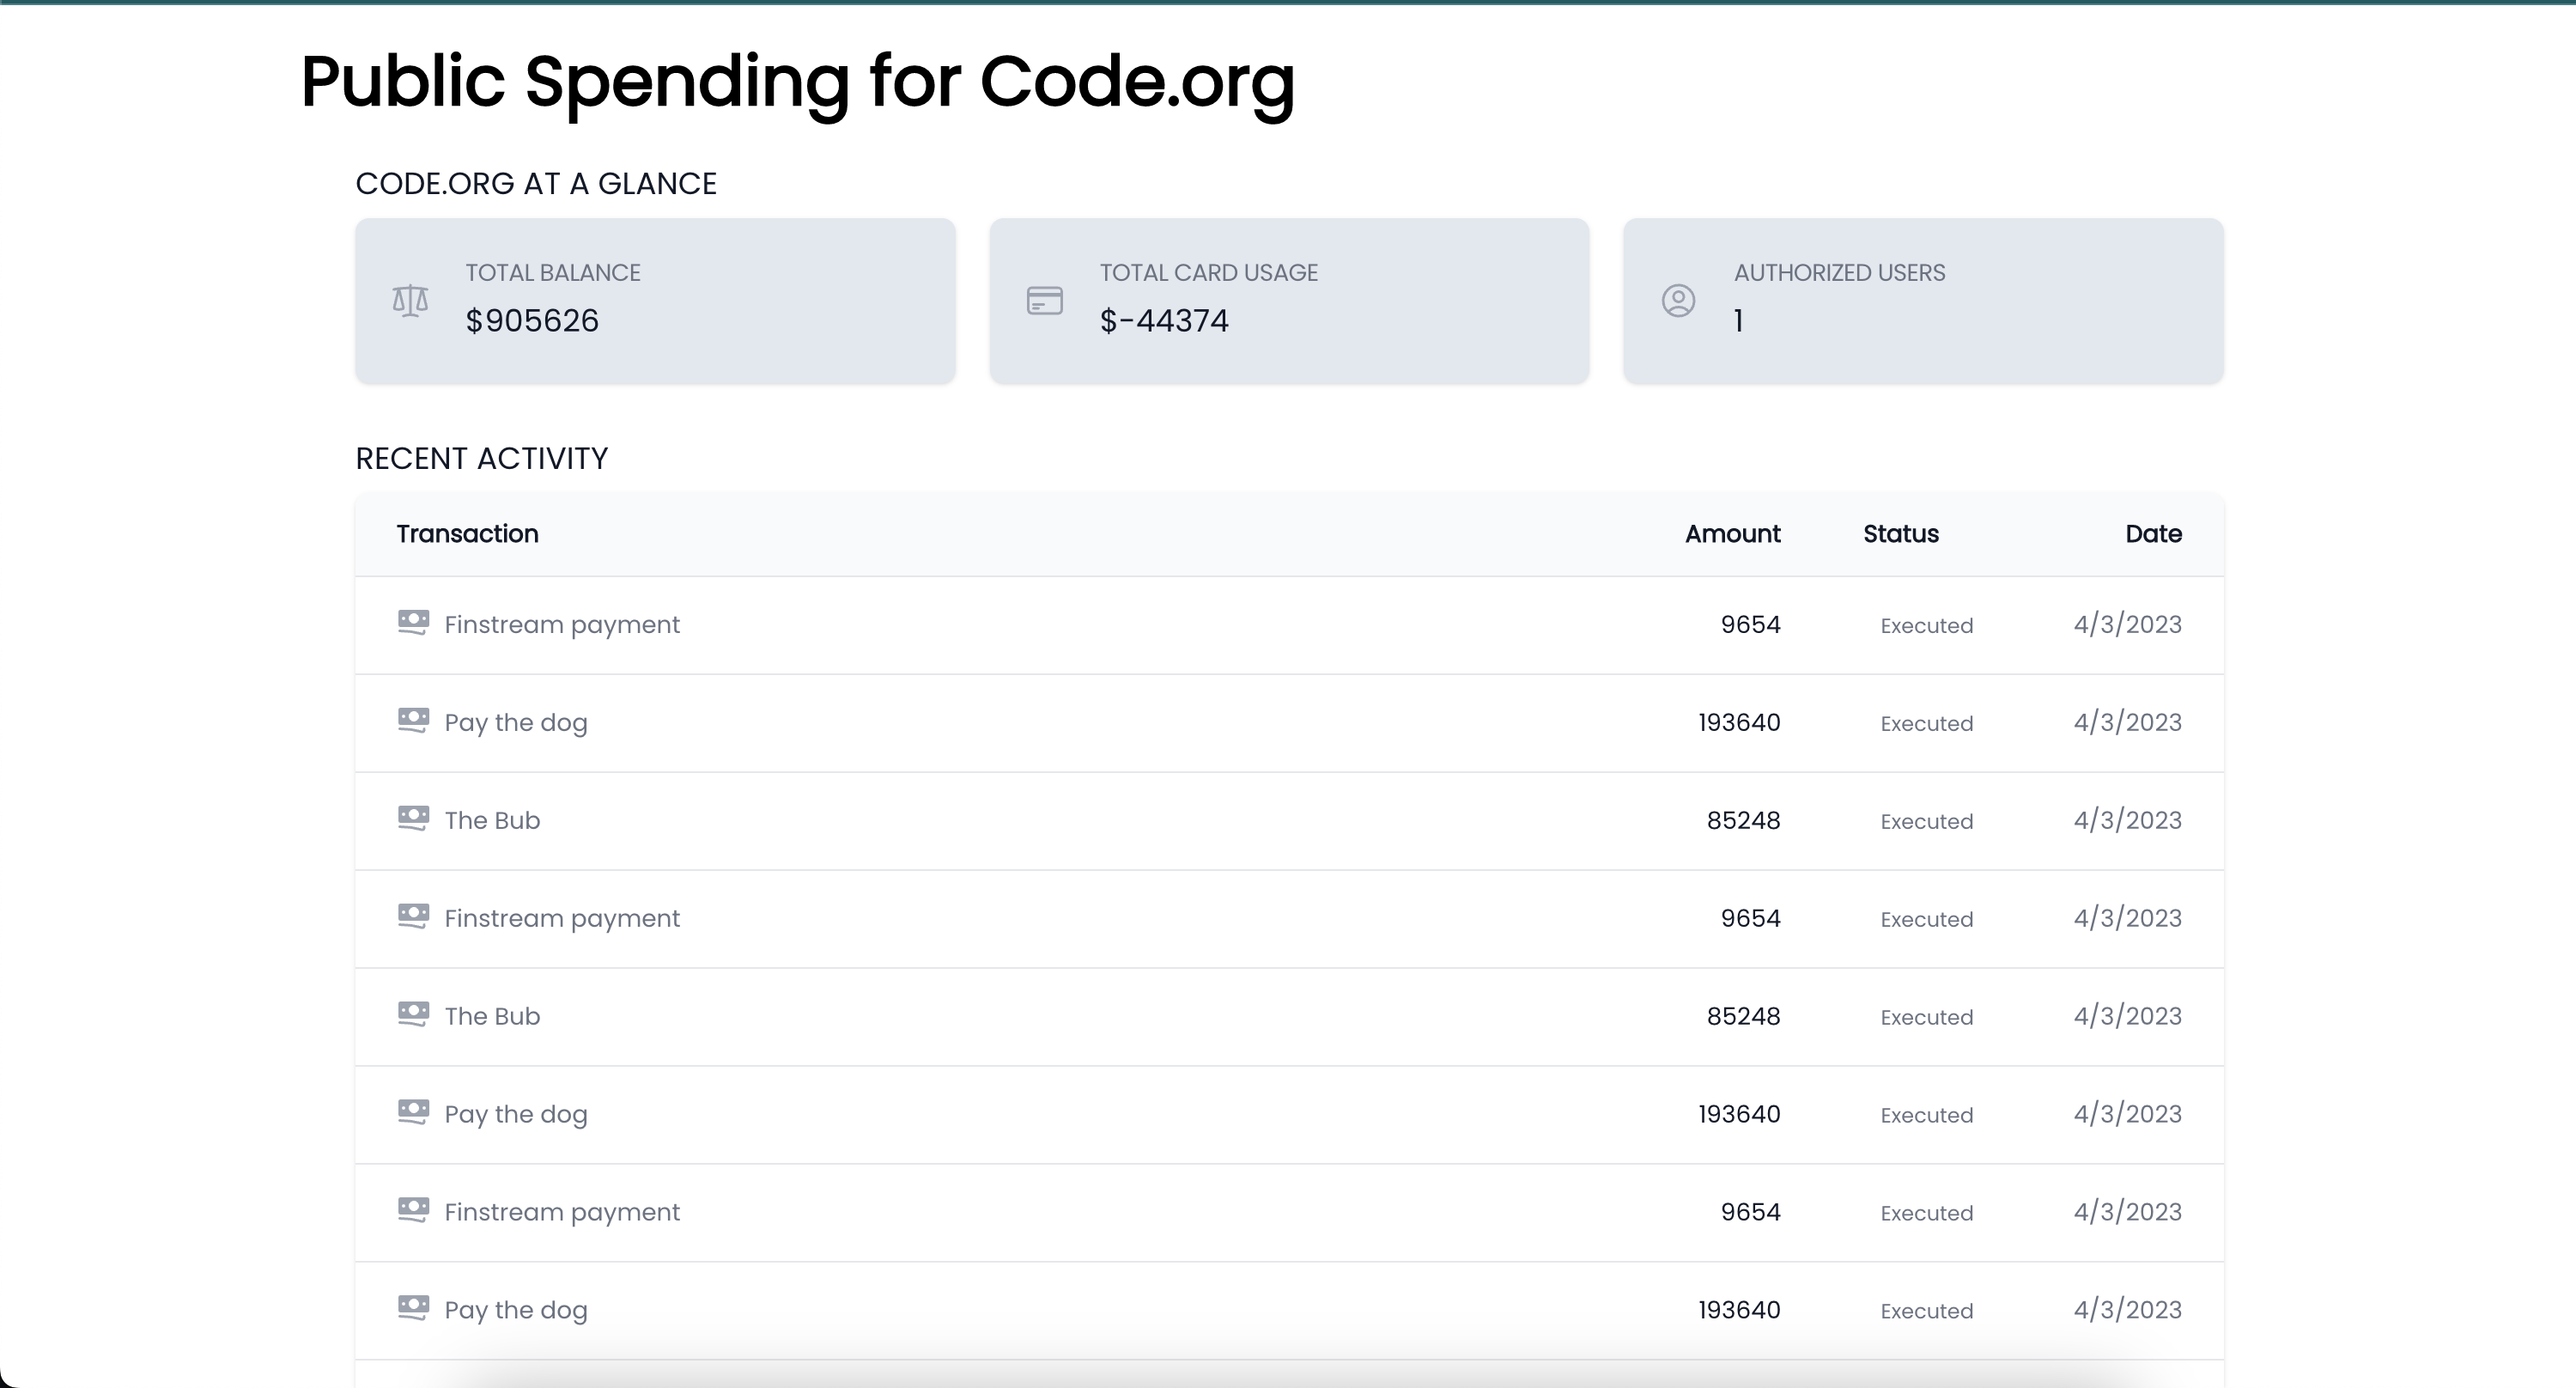Open the Total Balance card

(x=655, y=300)
